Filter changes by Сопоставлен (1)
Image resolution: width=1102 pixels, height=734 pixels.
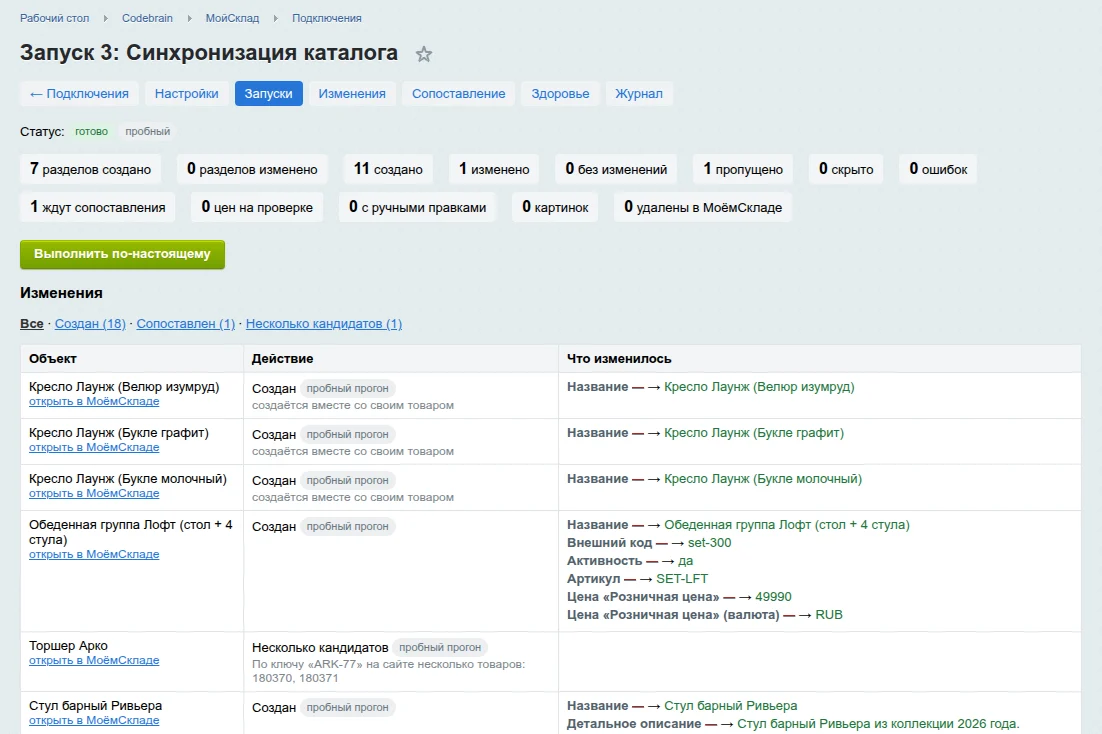click(x=186, y=323)
